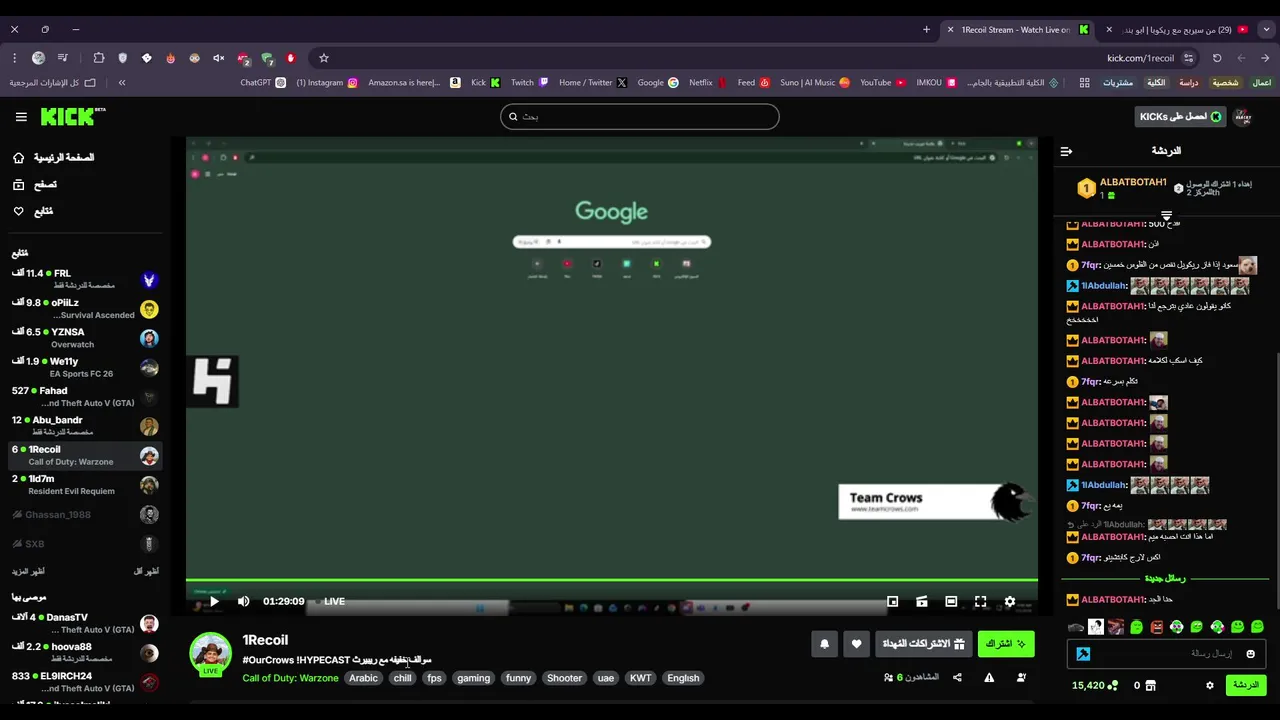
Task: Click the Kick search box
Action: coord(640,116)
